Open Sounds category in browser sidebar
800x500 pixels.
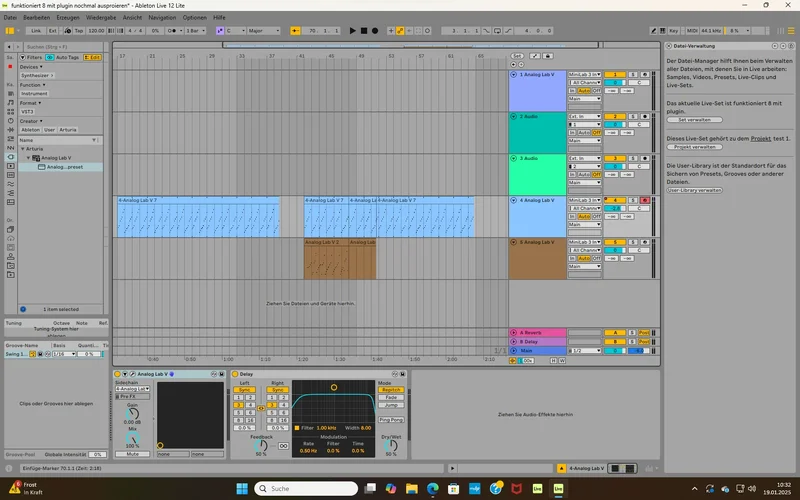(x=11, y=103)
